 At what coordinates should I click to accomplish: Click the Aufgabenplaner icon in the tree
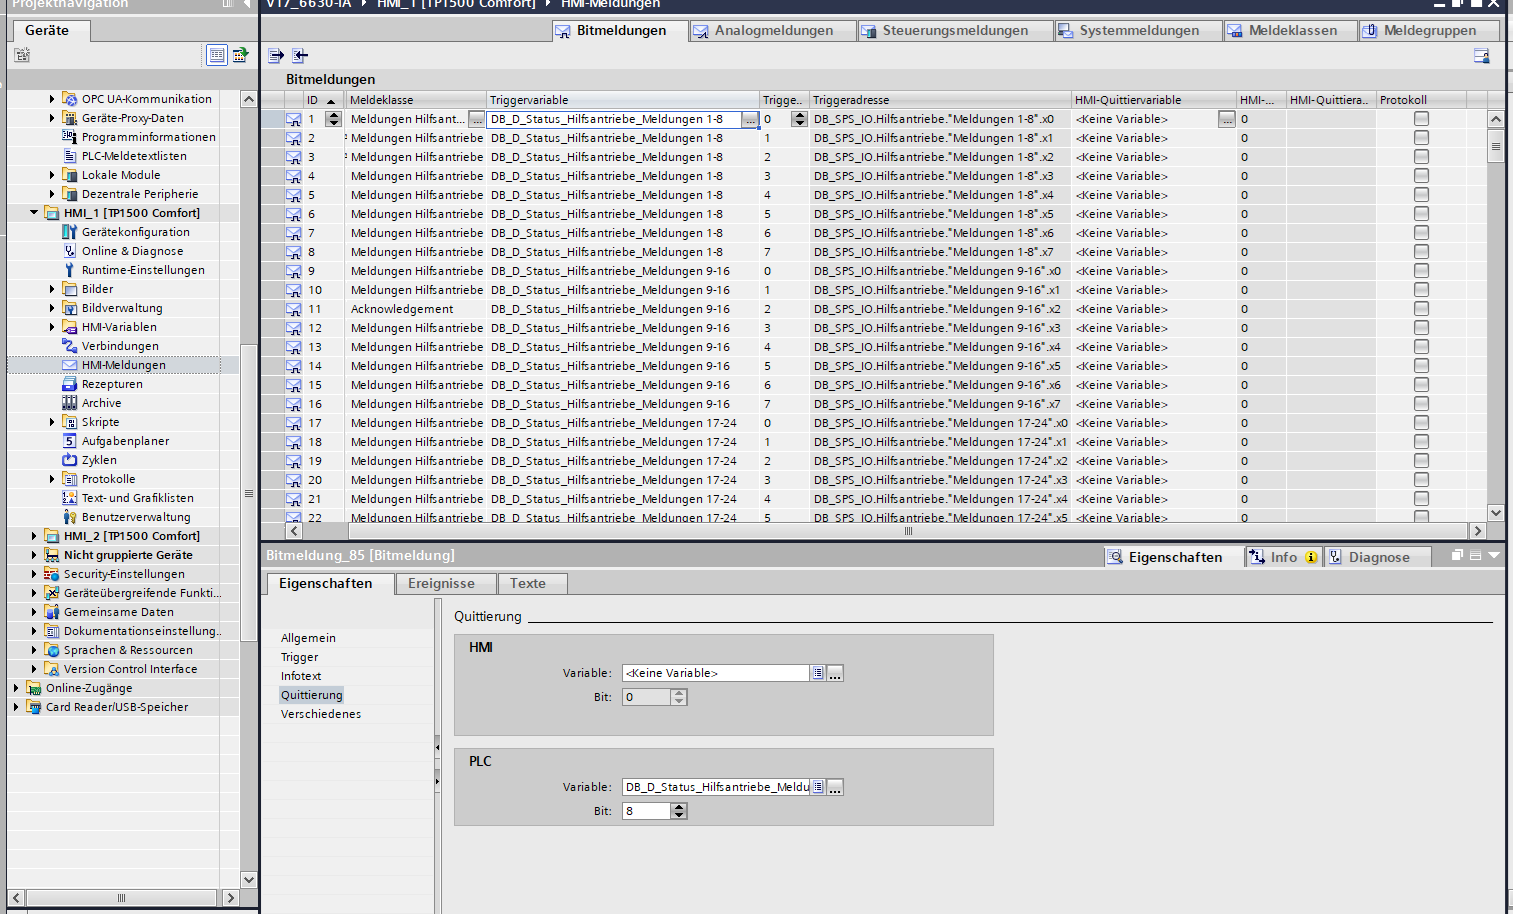point(69,441)
